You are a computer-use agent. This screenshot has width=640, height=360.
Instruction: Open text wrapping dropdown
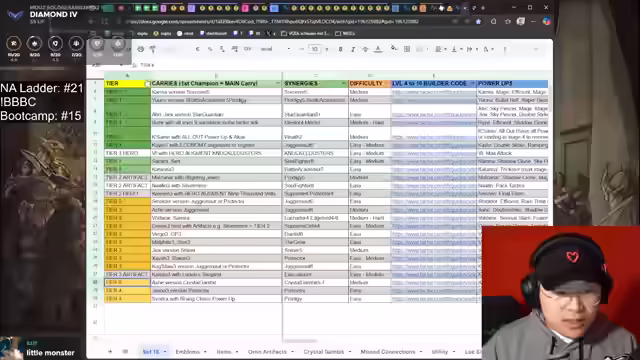471,49
